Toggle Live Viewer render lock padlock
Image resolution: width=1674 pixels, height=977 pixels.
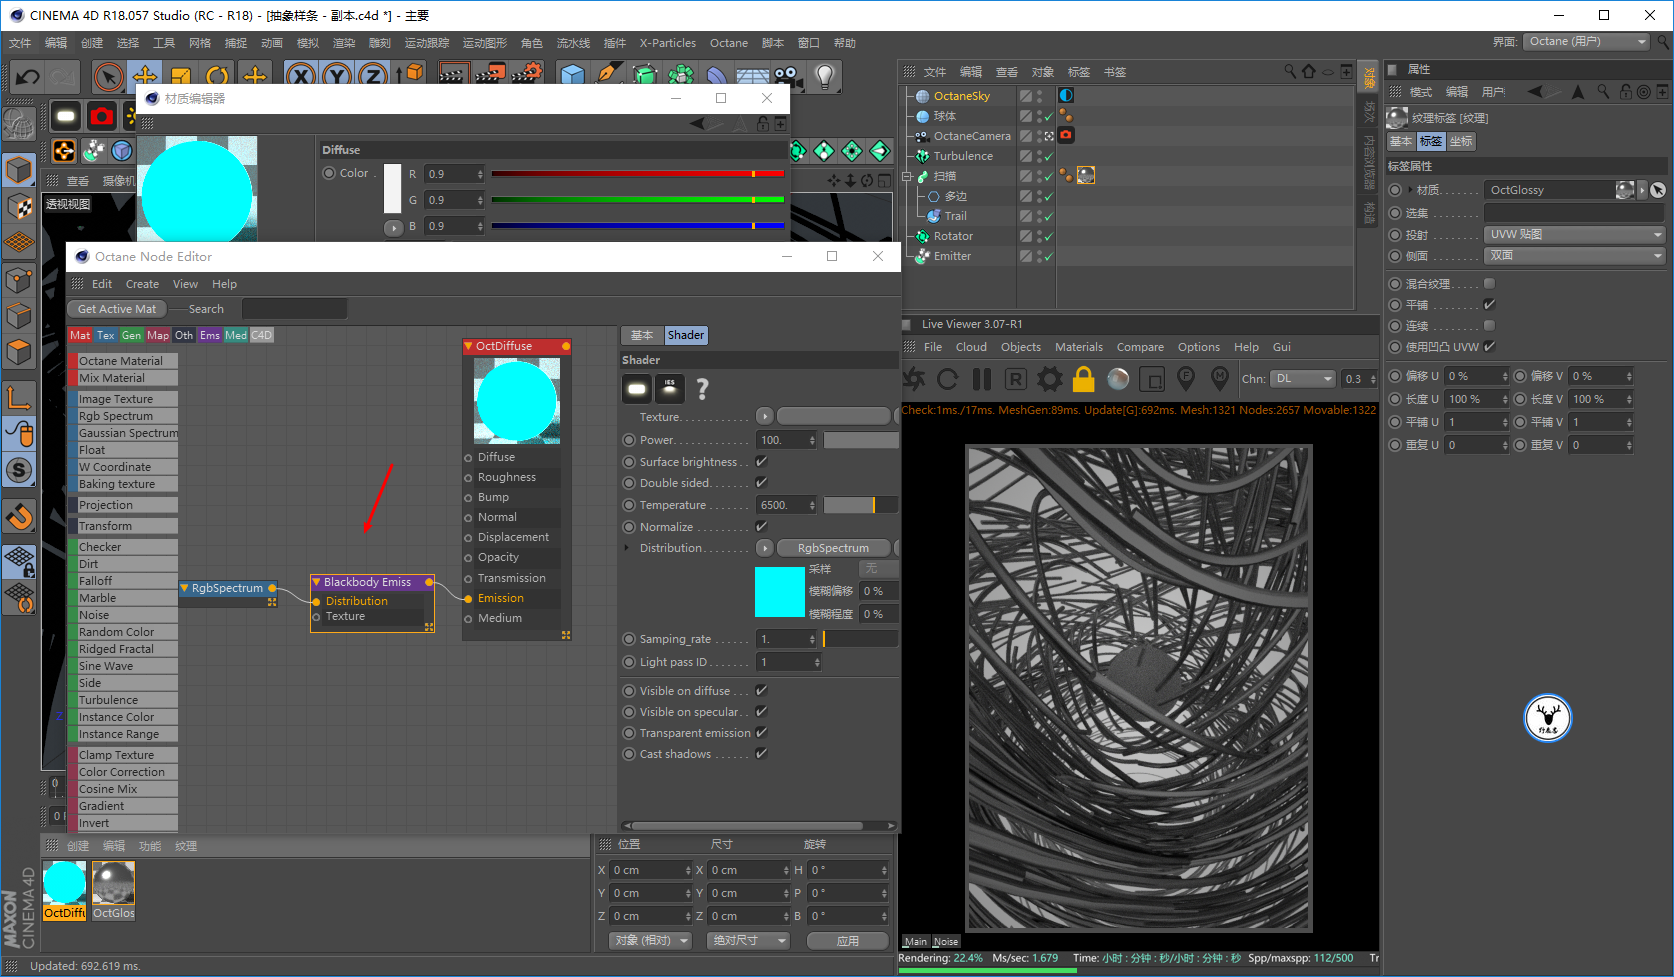pyautogui.click(x=1083, y=379)
